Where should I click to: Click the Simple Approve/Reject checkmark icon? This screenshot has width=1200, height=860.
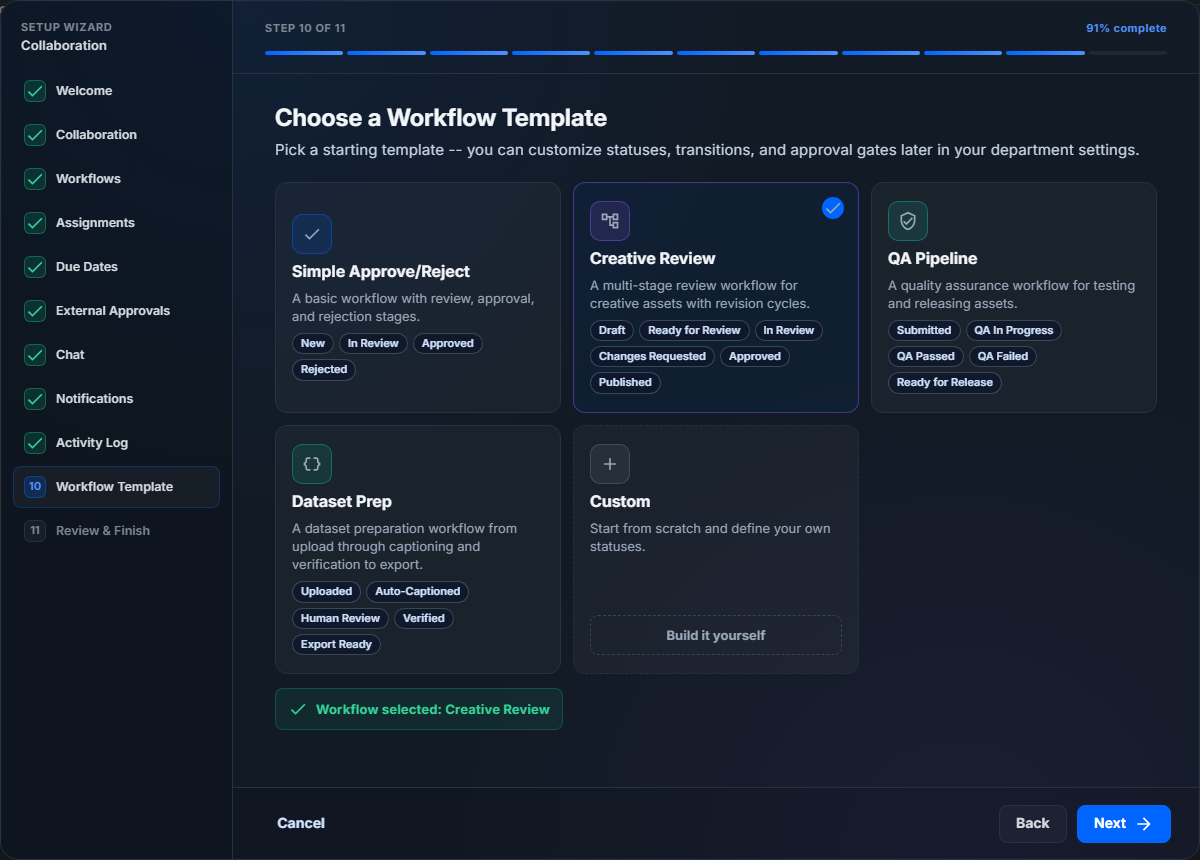312,234
